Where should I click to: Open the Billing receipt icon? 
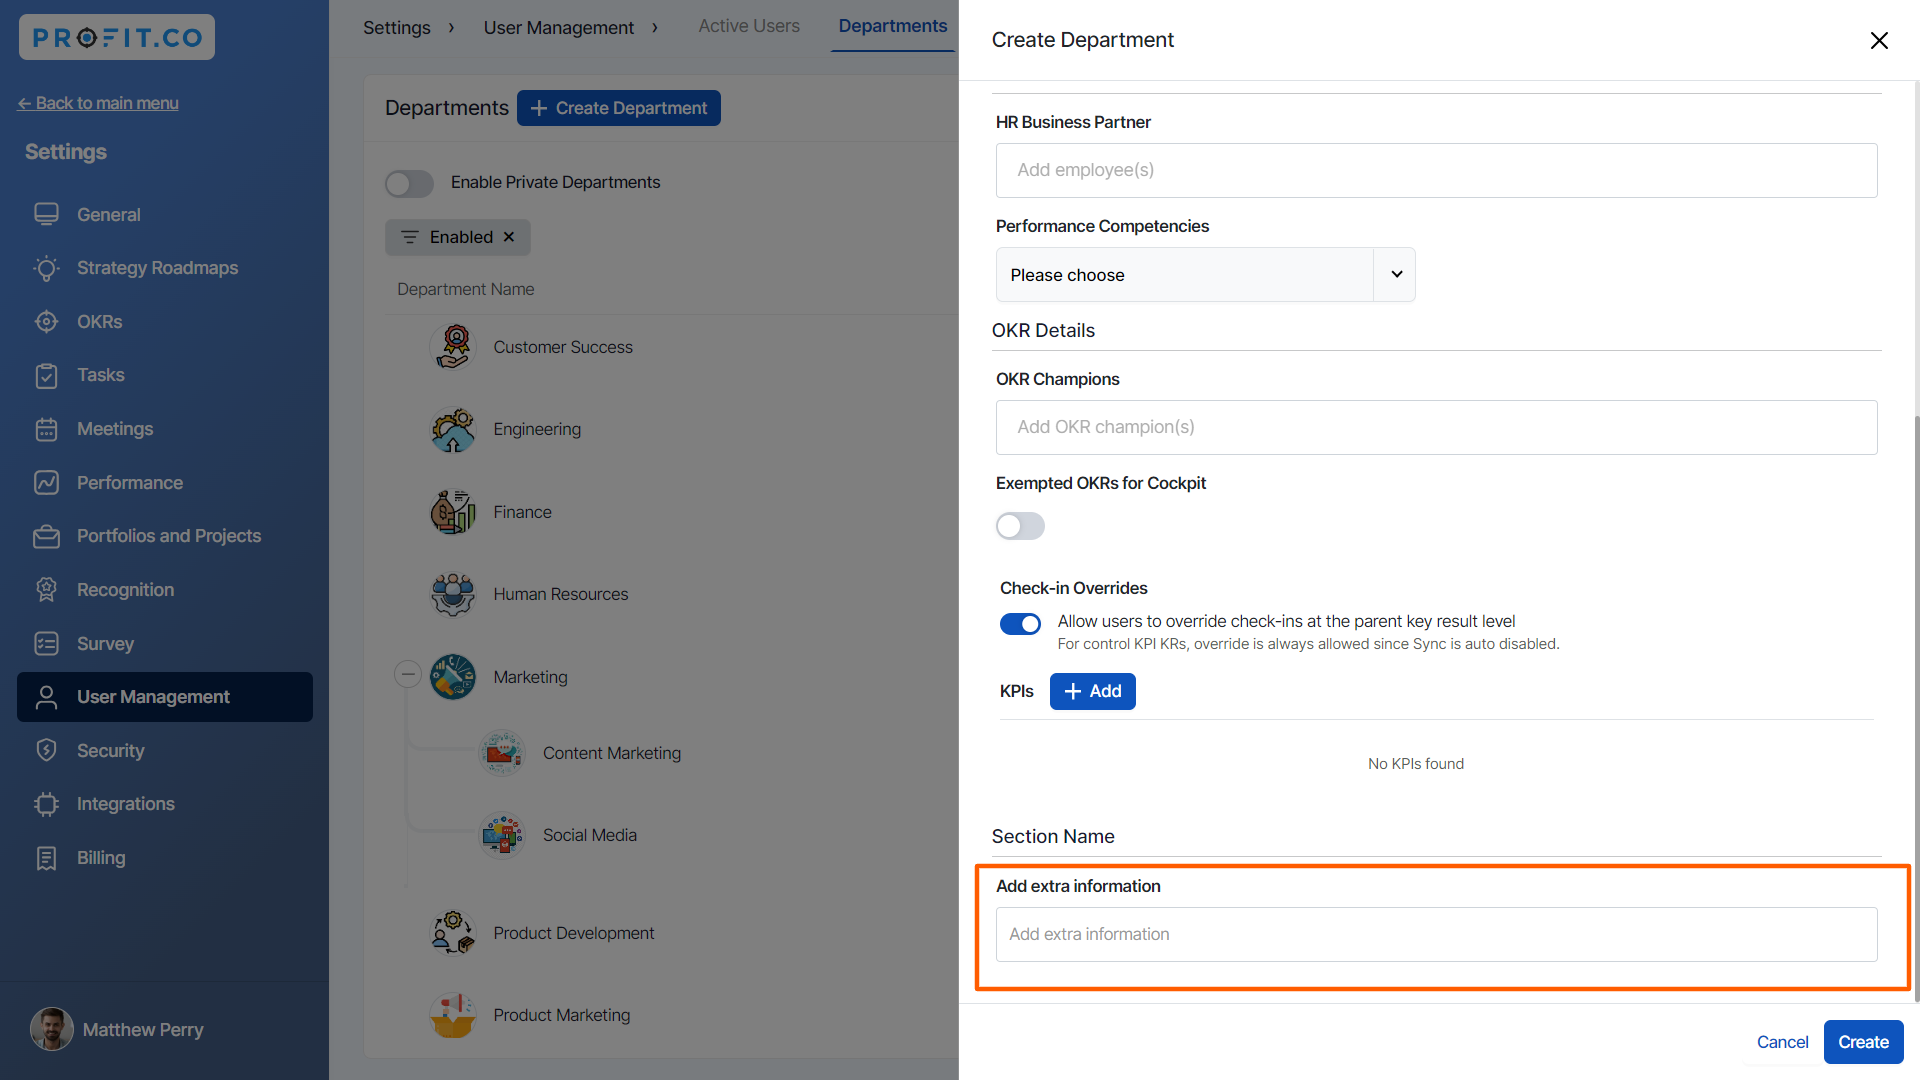46,858
